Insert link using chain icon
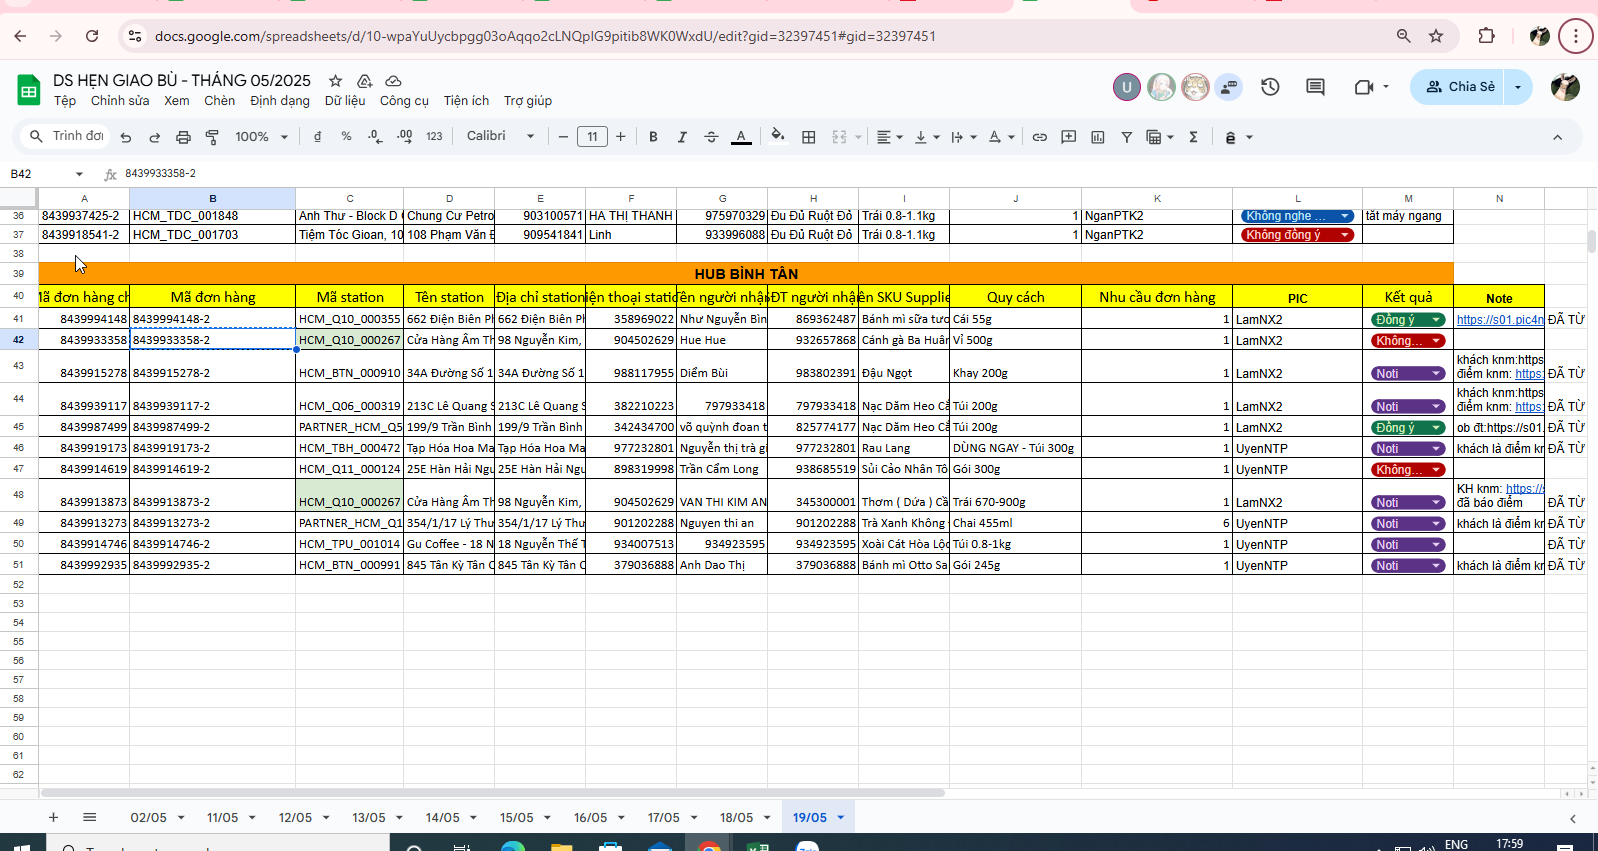The height and width of the screenshot is (851, 1598). tap(1040, 137)
